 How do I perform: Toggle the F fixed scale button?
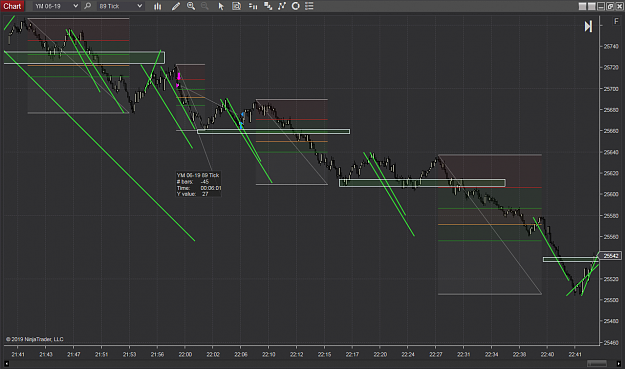(x=616, y=22)
